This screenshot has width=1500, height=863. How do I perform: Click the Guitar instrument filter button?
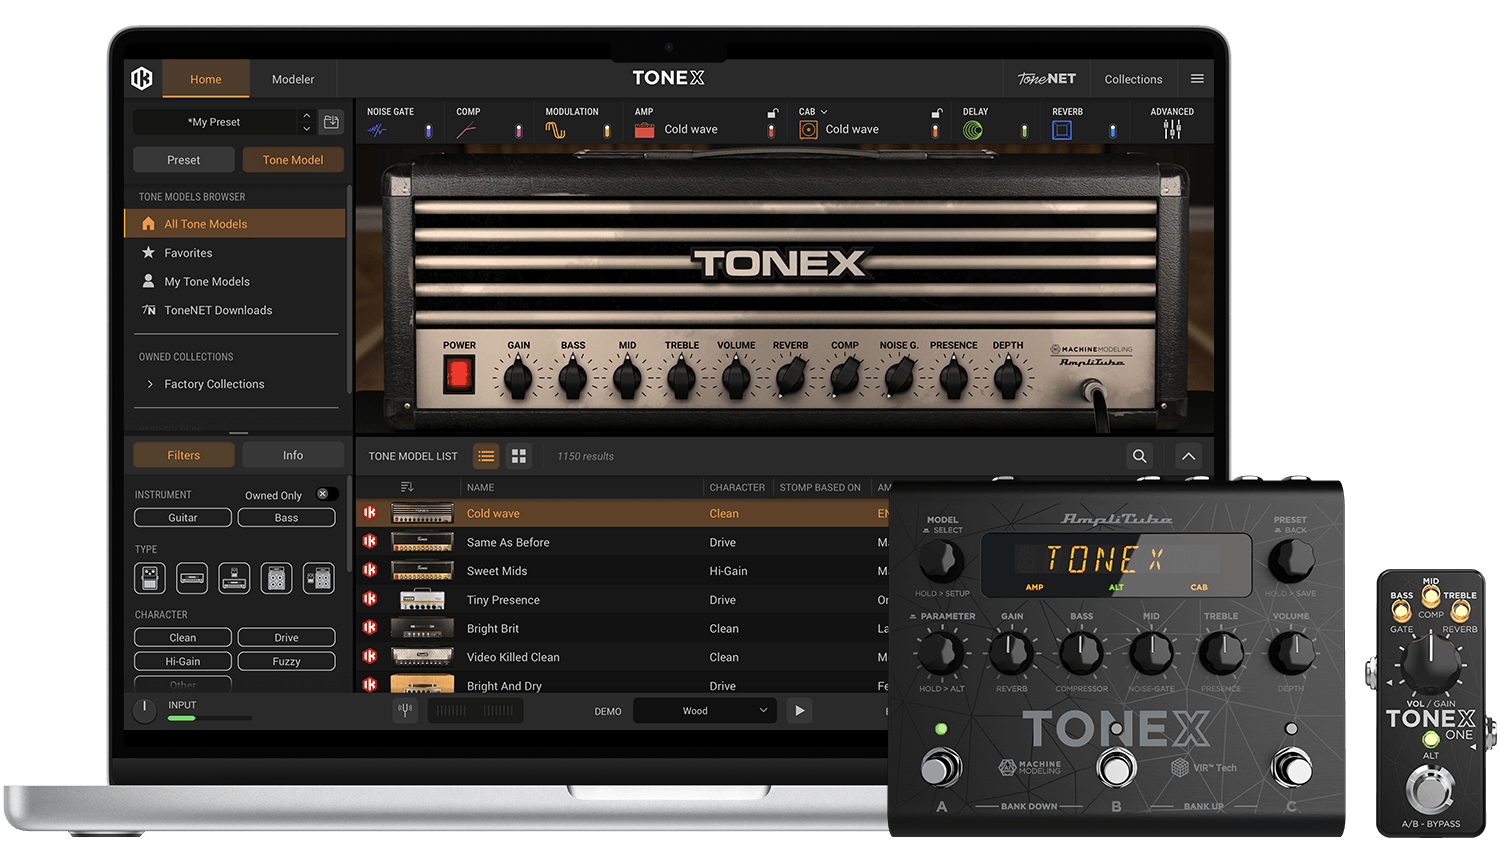182,517
